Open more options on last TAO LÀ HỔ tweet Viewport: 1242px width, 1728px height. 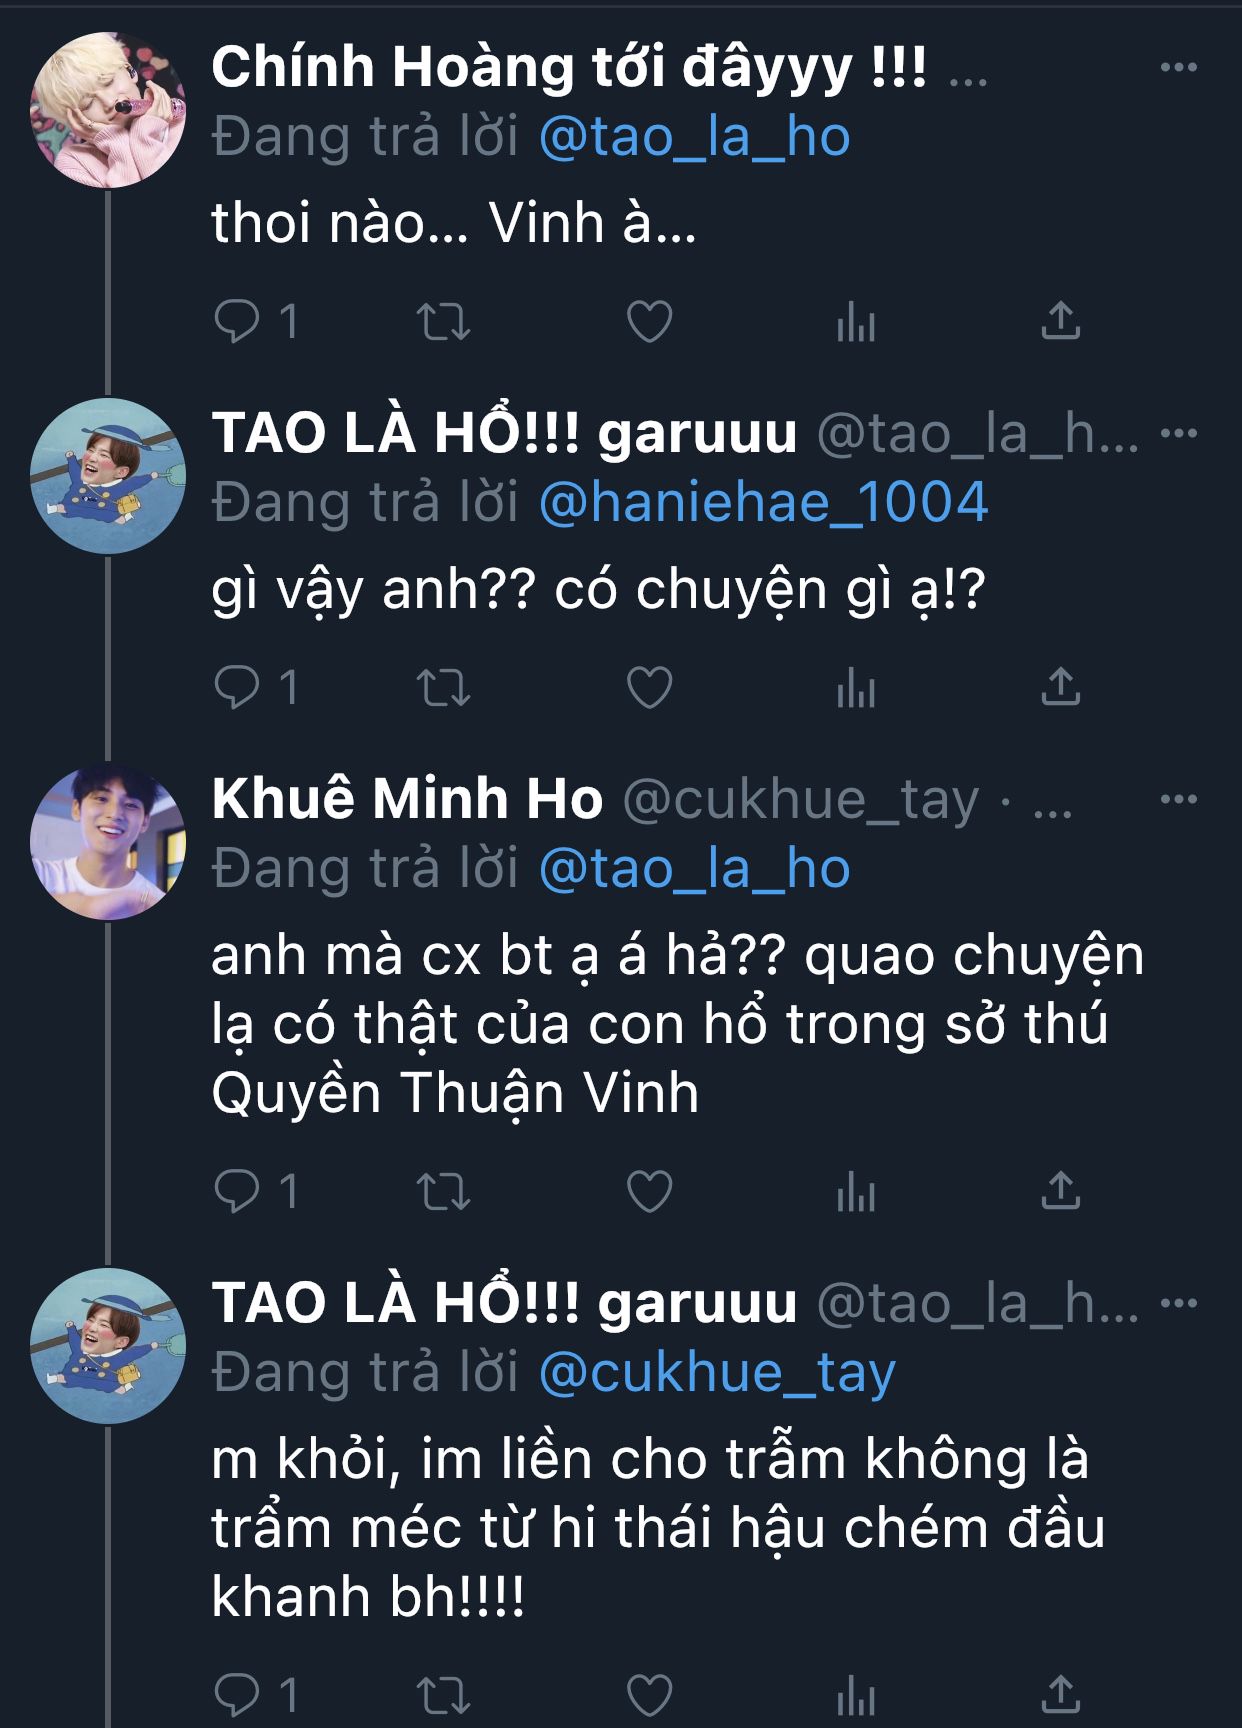click(1179, 1303)
